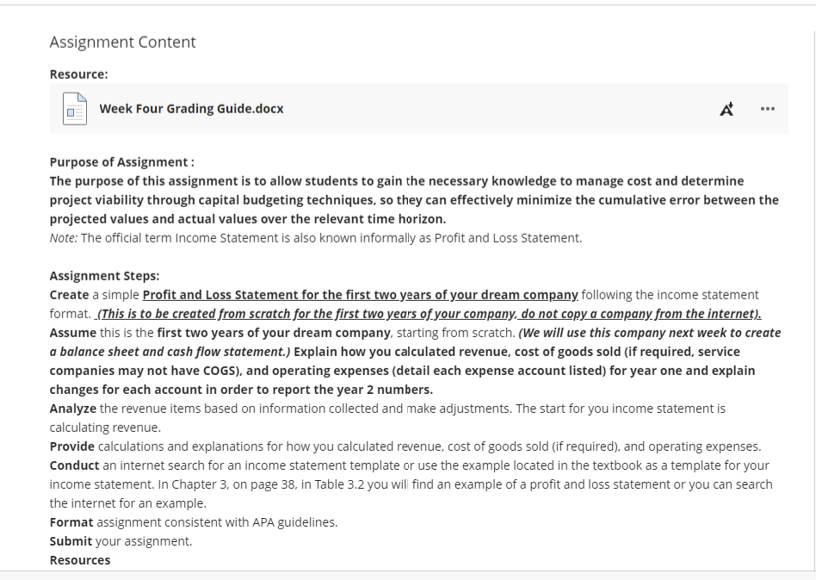This screenshot has height=580, width=816.
Task: Click the bold word 'Submit'
Action: [x=71, y=542]
